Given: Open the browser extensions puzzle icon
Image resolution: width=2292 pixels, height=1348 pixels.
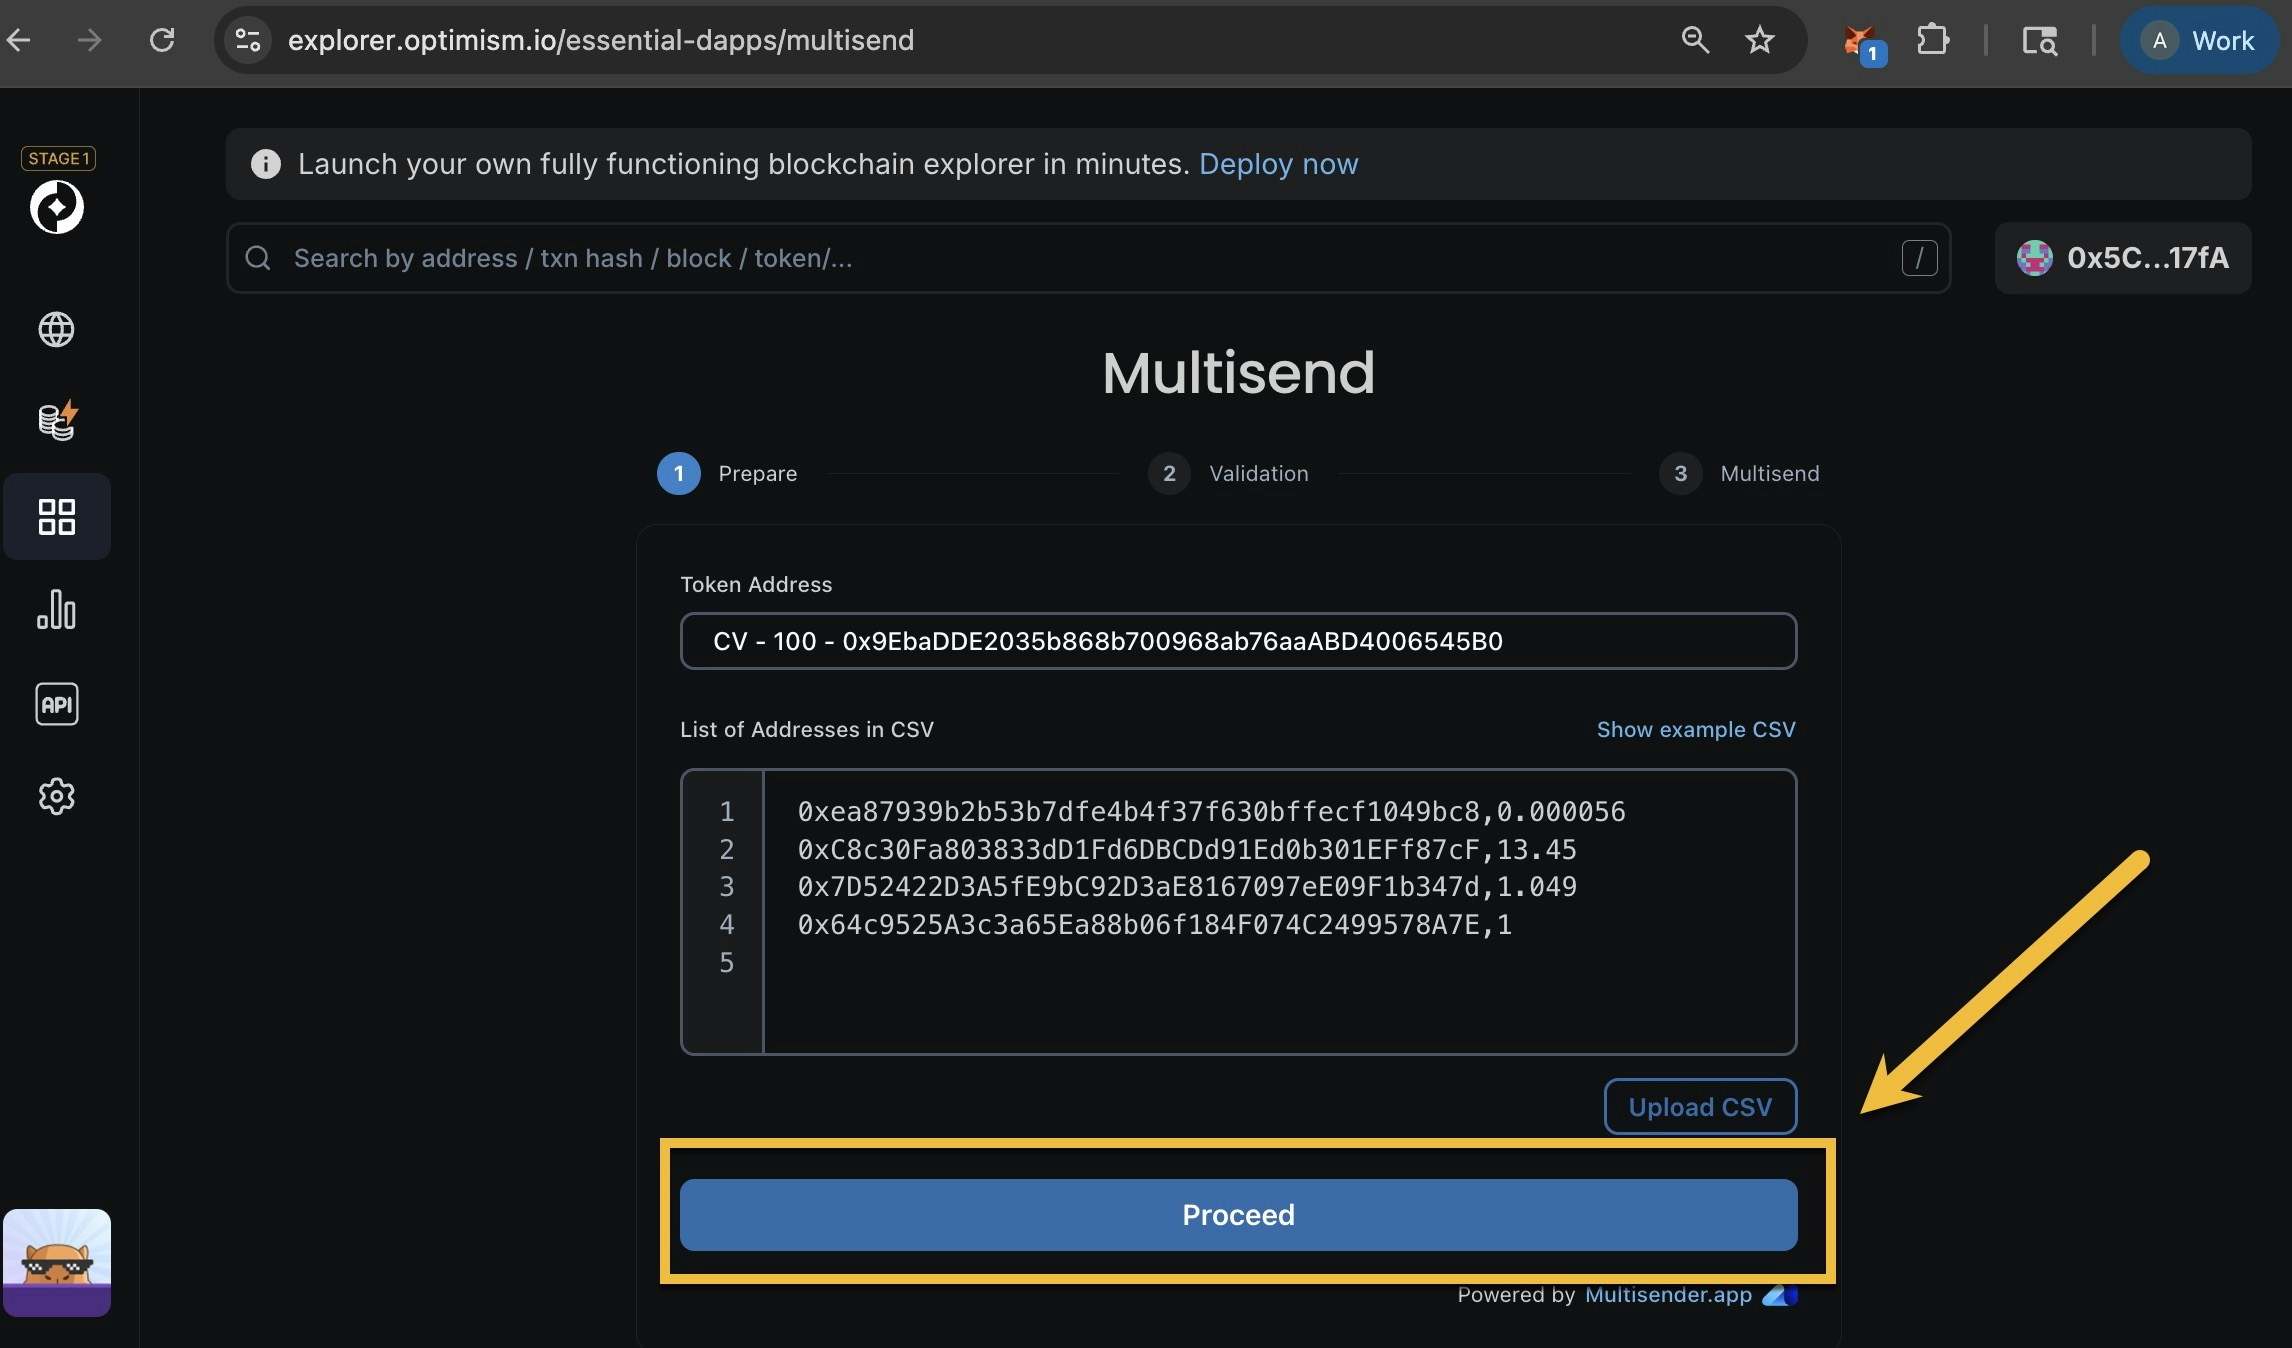Looking at the screenshot, I should (1933, 40).
